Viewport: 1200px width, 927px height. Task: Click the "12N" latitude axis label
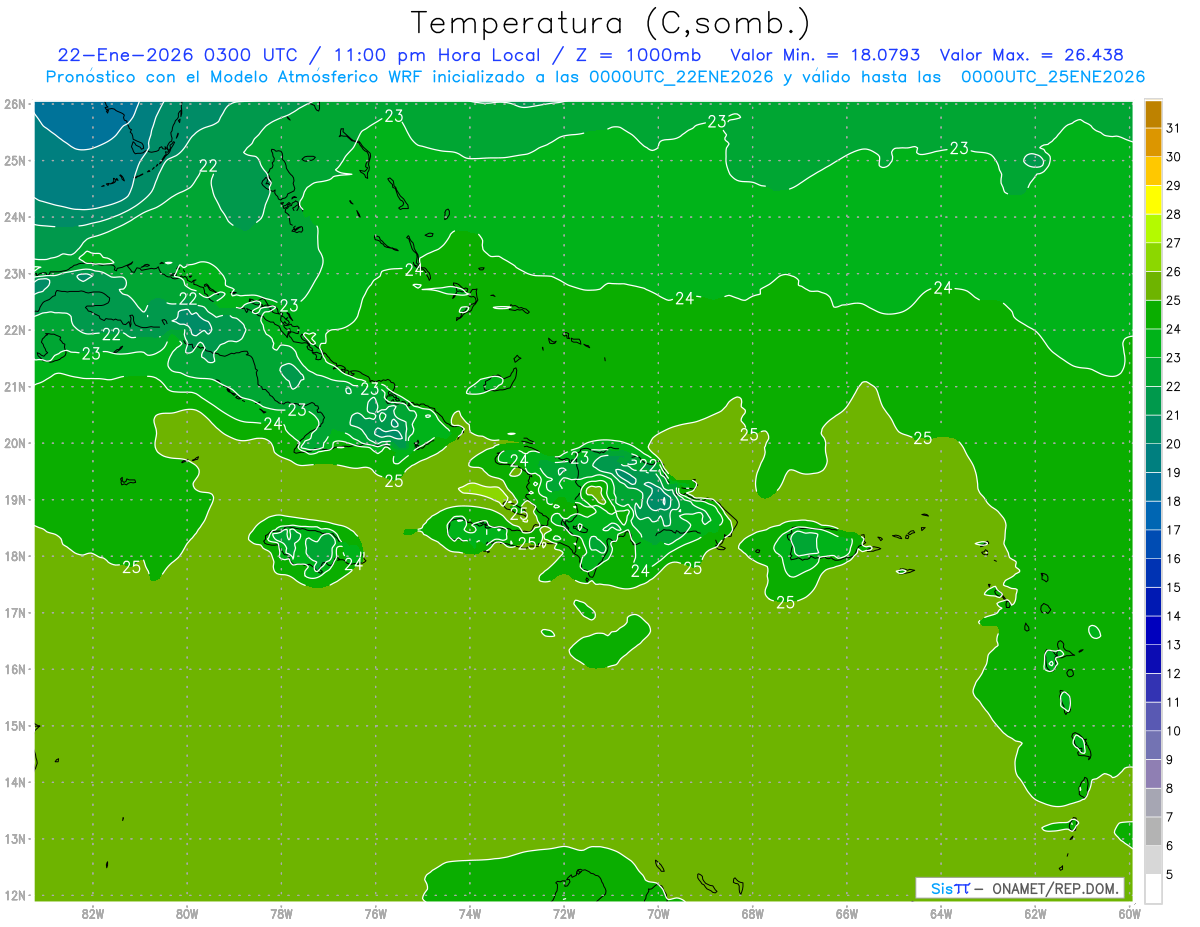pos(14,896)
